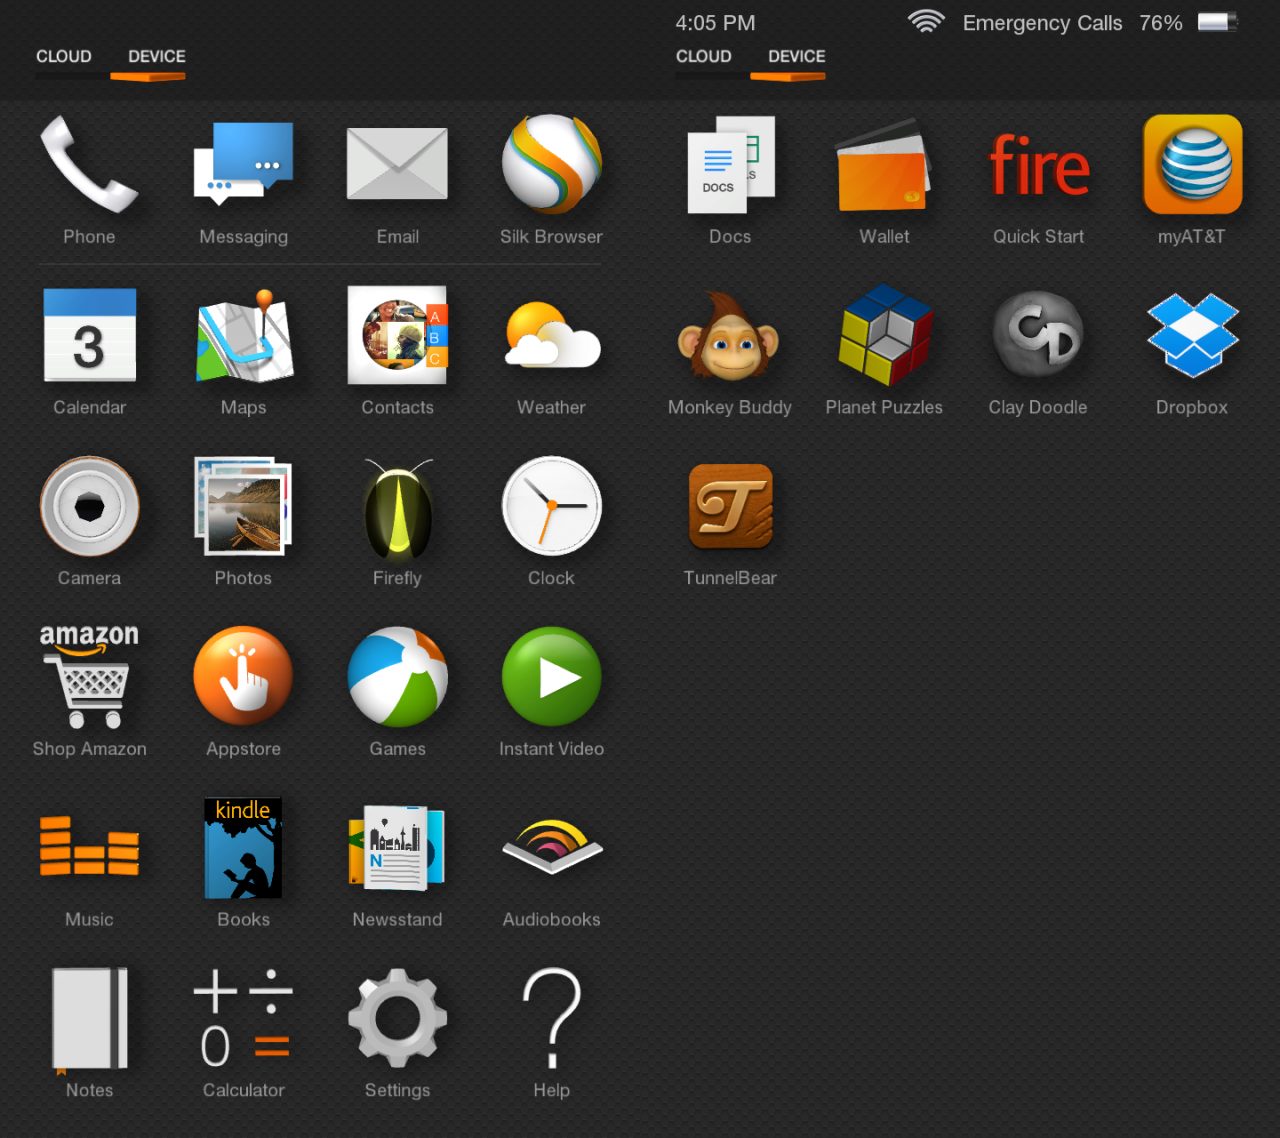This screenshot has height=1138, width=1280.
Task: Switch to the right CLOUD tab
Action: (704, 57)
